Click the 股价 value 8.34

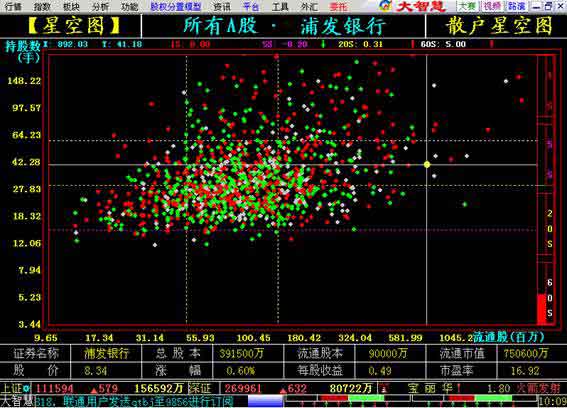(x=95, y=371)
